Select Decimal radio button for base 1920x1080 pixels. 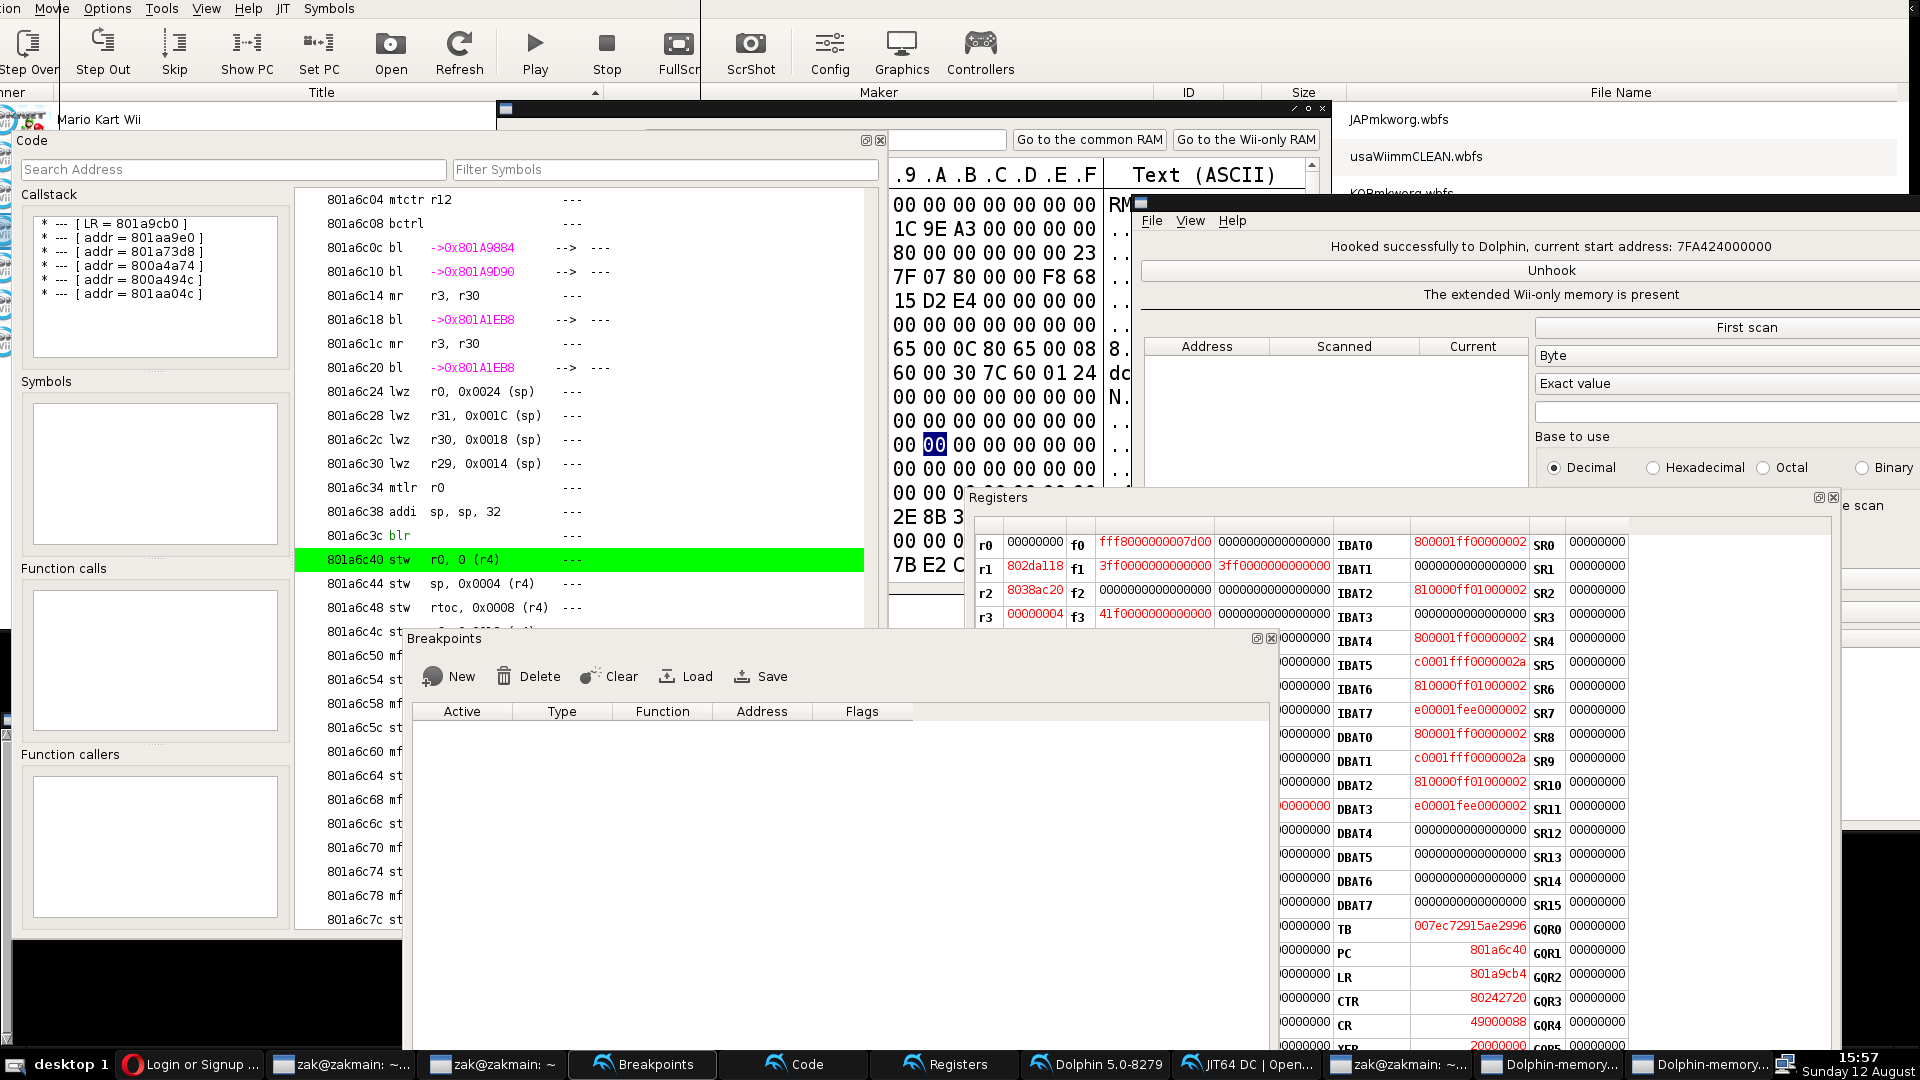click(x=1553, y=467)
